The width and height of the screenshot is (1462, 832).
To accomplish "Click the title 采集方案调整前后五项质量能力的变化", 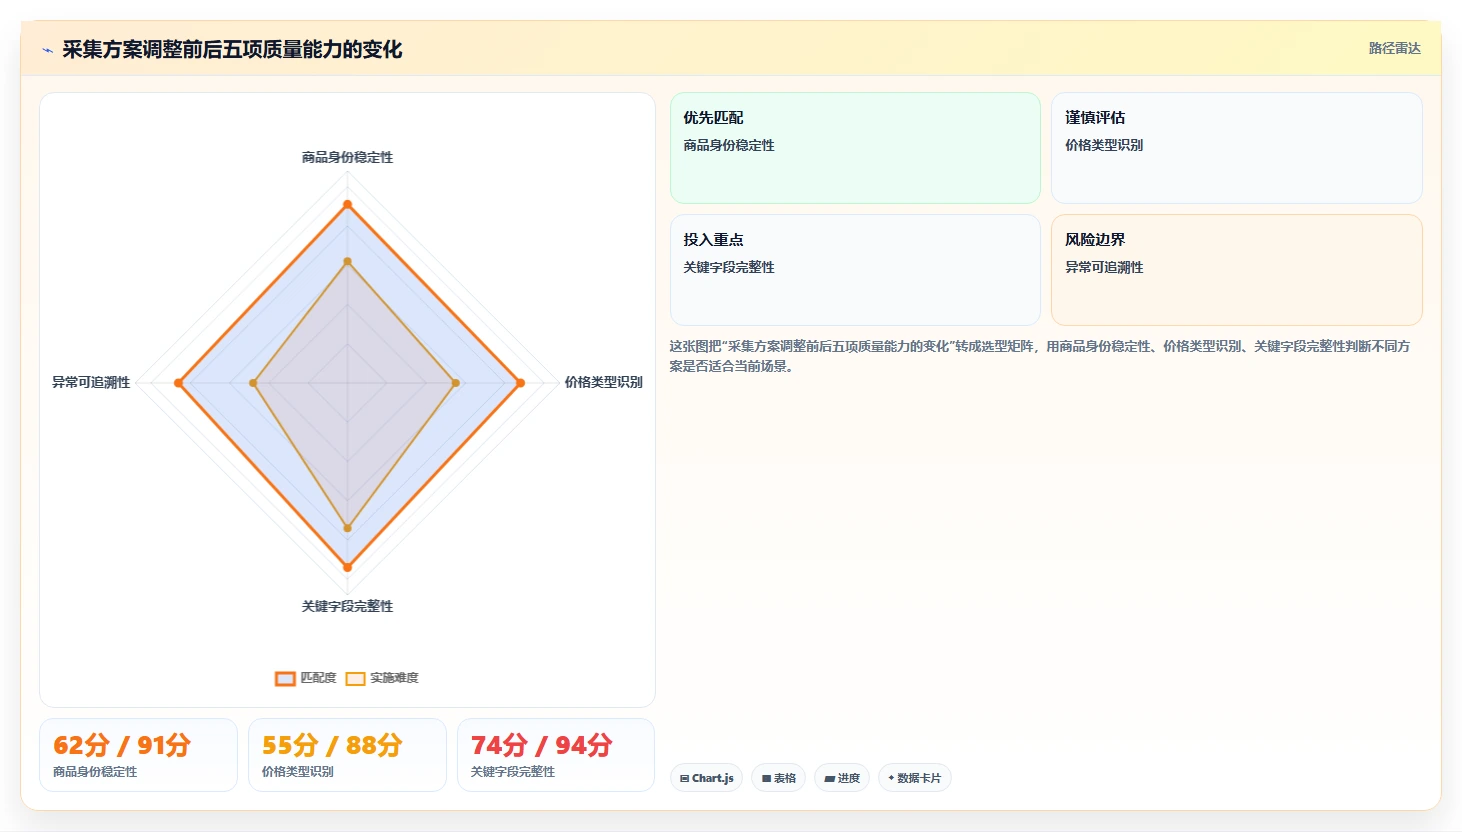I will [232, 49].
